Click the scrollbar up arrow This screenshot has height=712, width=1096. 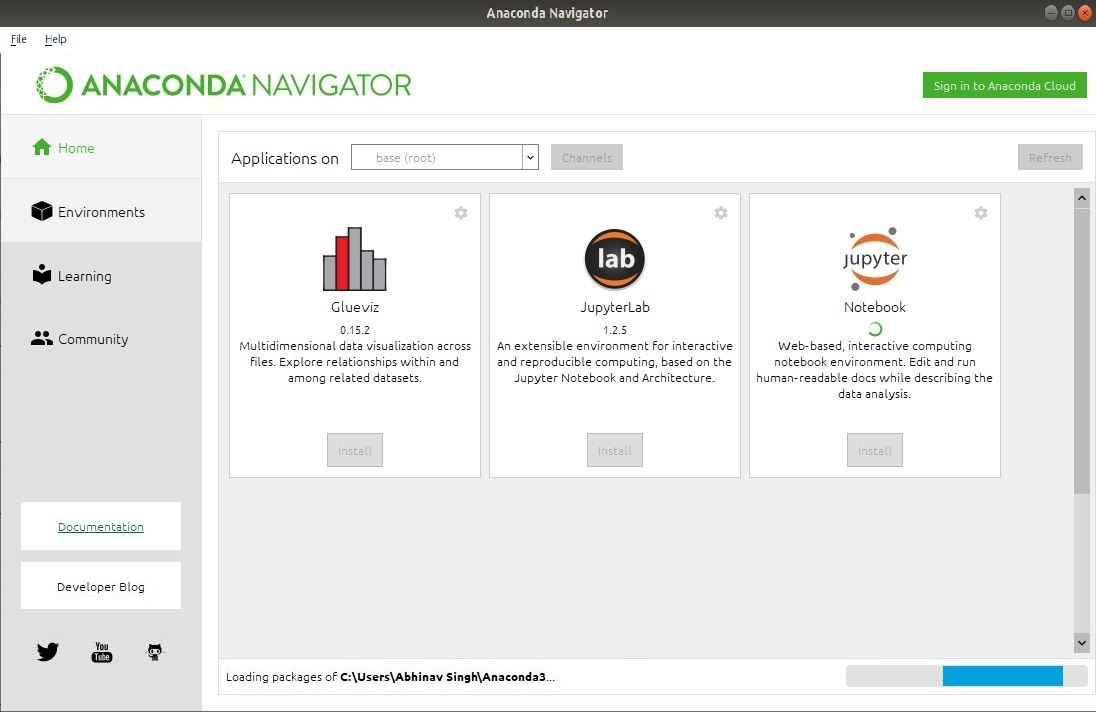[x=1081, y=198]
